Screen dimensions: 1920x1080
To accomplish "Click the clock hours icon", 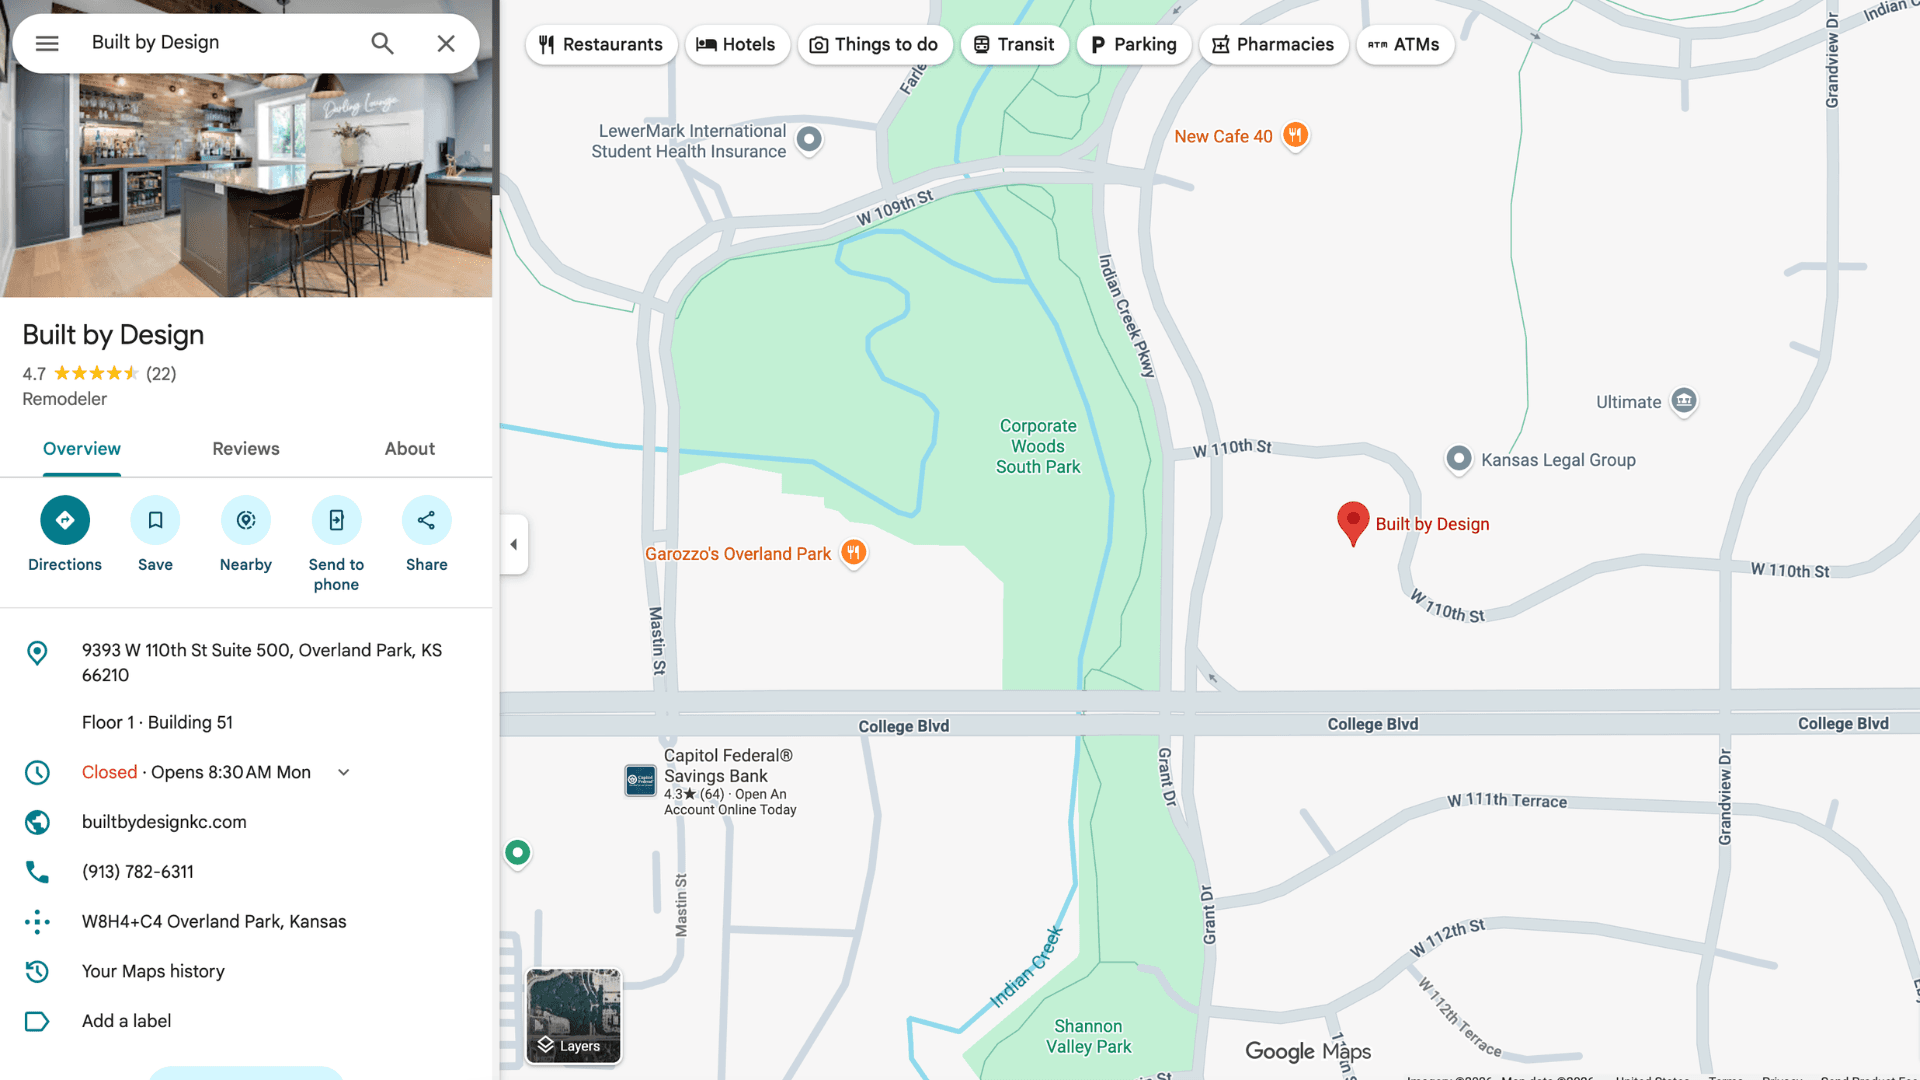I will (x=37, y=772).
